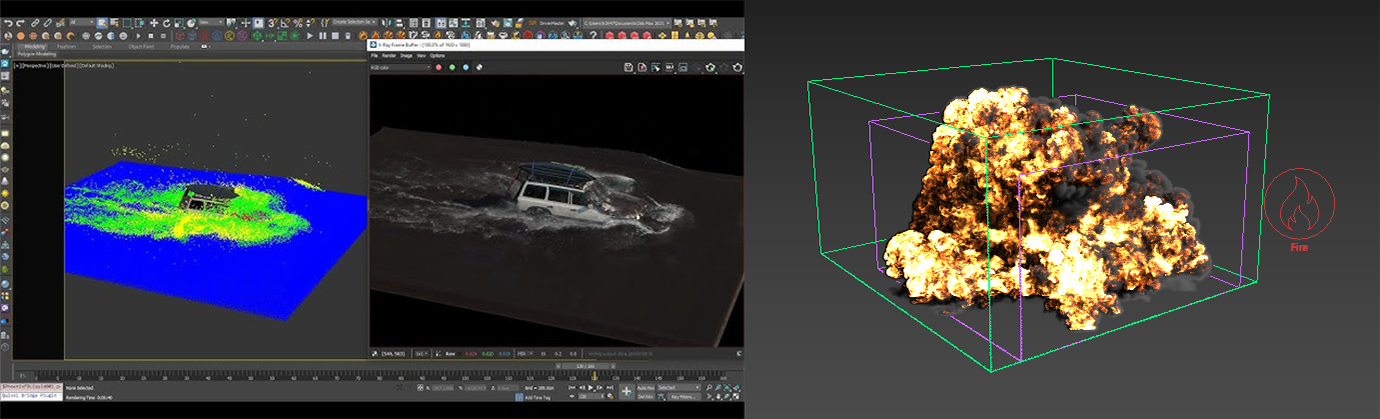Open the Render menu in frame buffer
Viewport: 1380px width, 419px height.
(x=388, y=56)
